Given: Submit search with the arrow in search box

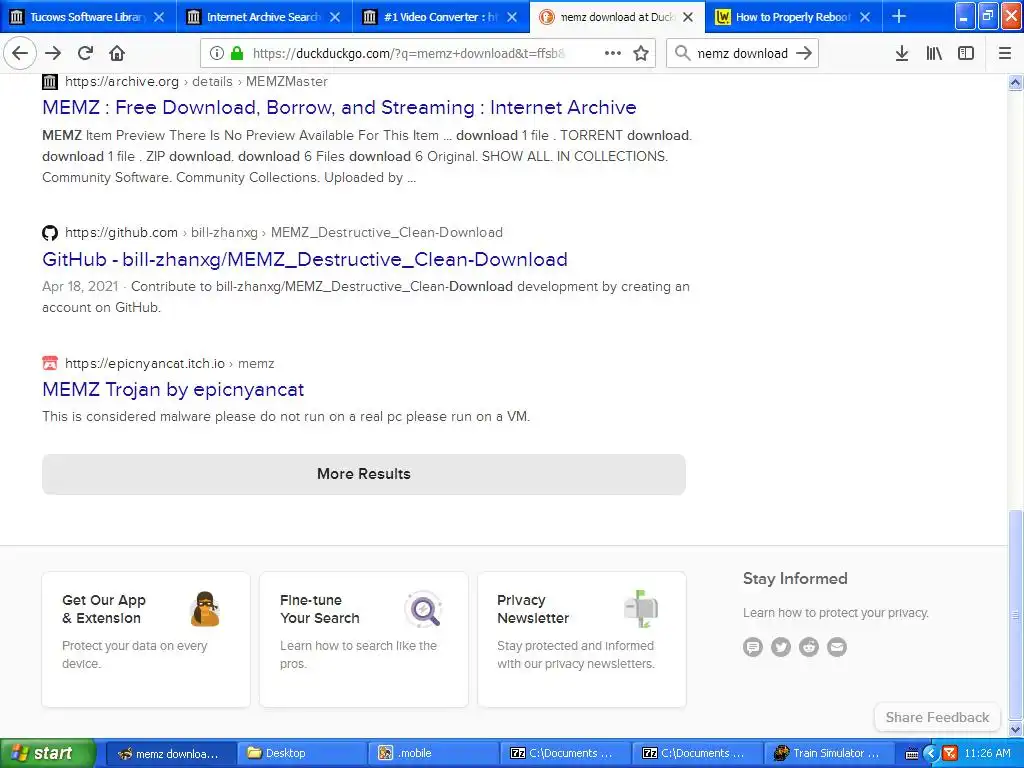Looking at the screenshot, I should (x=804, y=53).
